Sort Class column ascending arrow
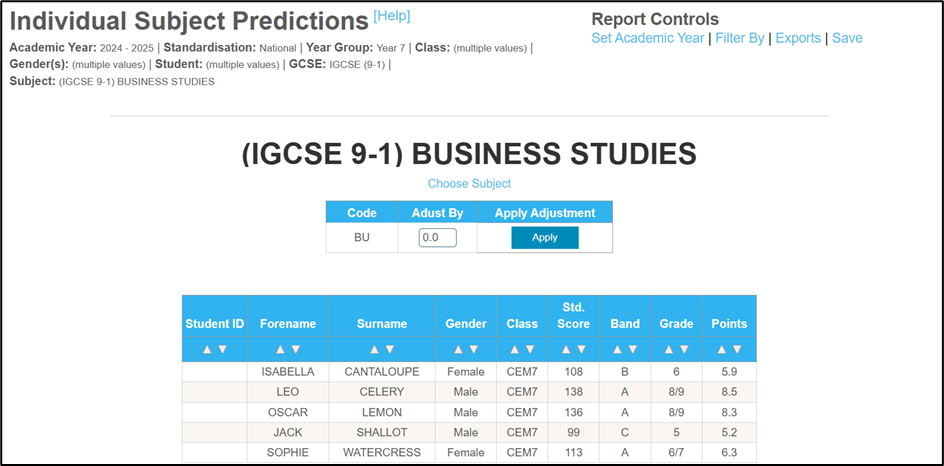The width and height of the screenshot is (944, 466). [x=514, y=349]
